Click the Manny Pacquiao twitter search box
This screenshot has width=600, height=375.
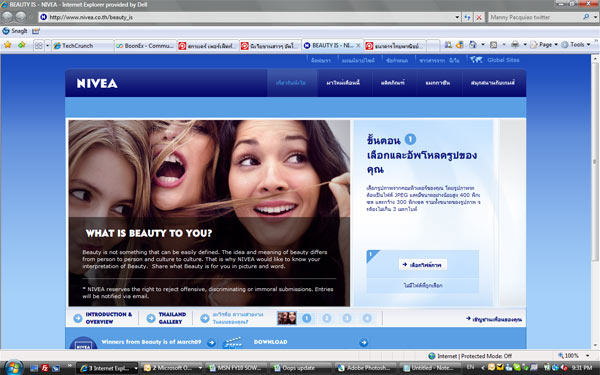pos(535,17)
